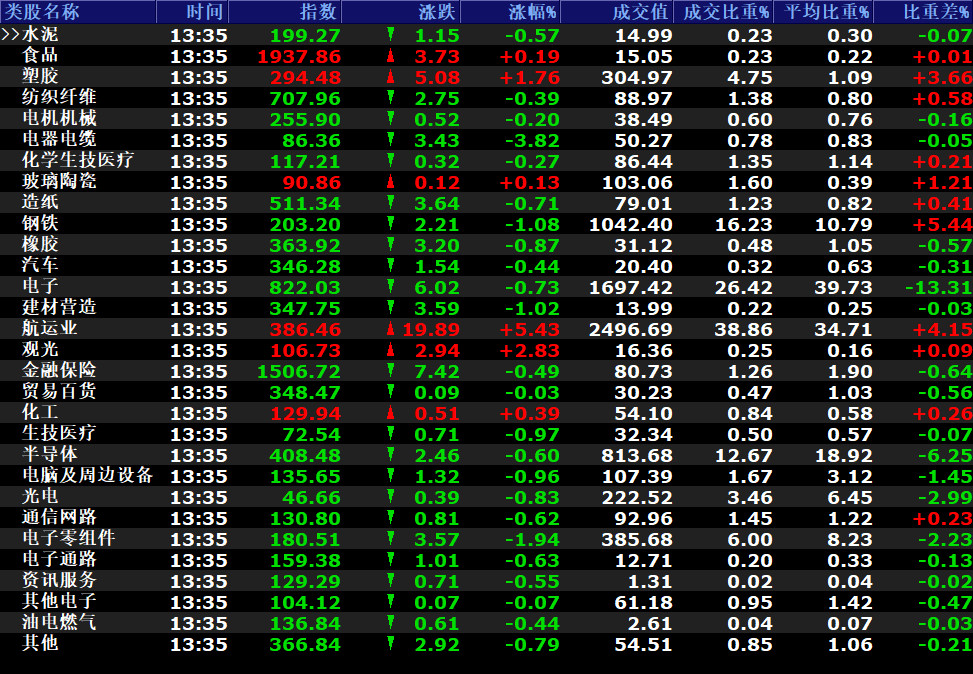Click the weight difference -13.31
The height and width of the screenshot is (674, 973).
(938, 287)
